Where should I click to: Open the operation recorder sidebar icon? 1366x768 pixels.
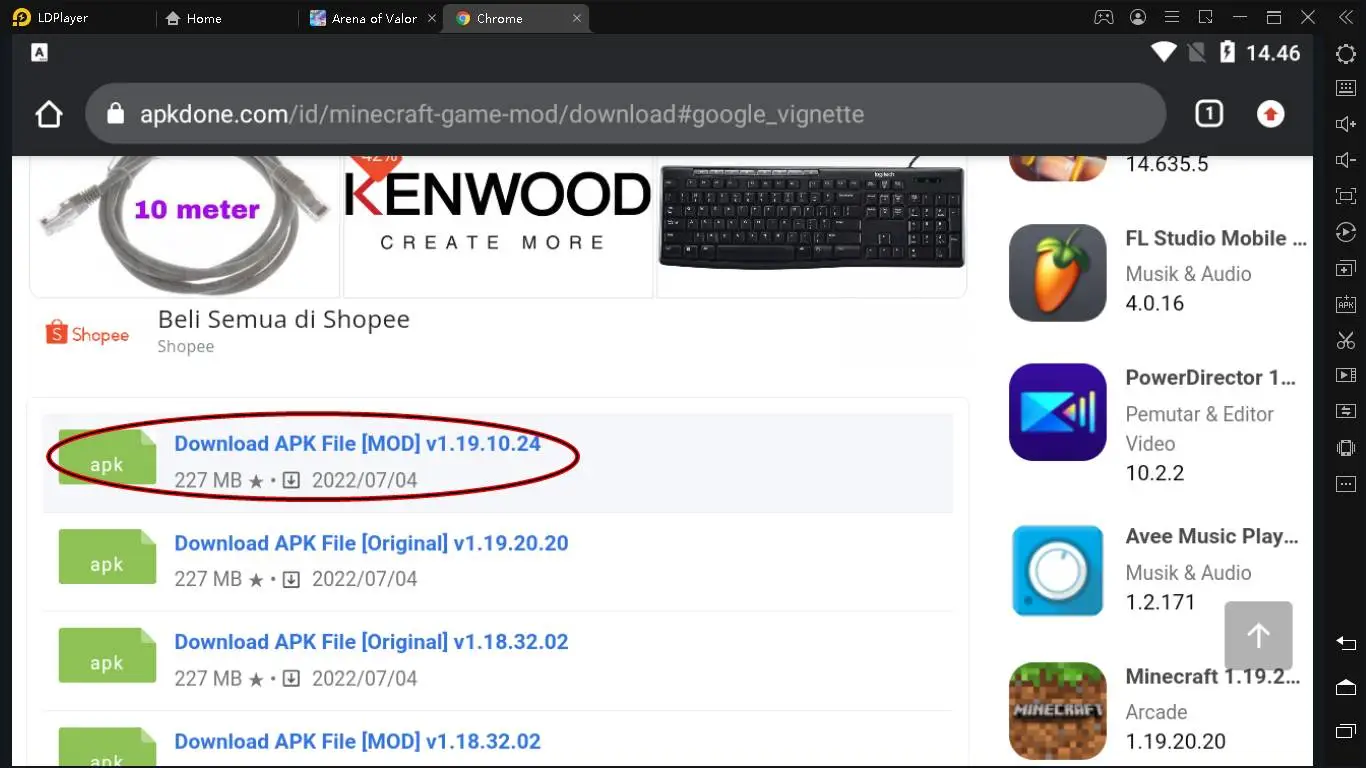[x=1346, y=232]
